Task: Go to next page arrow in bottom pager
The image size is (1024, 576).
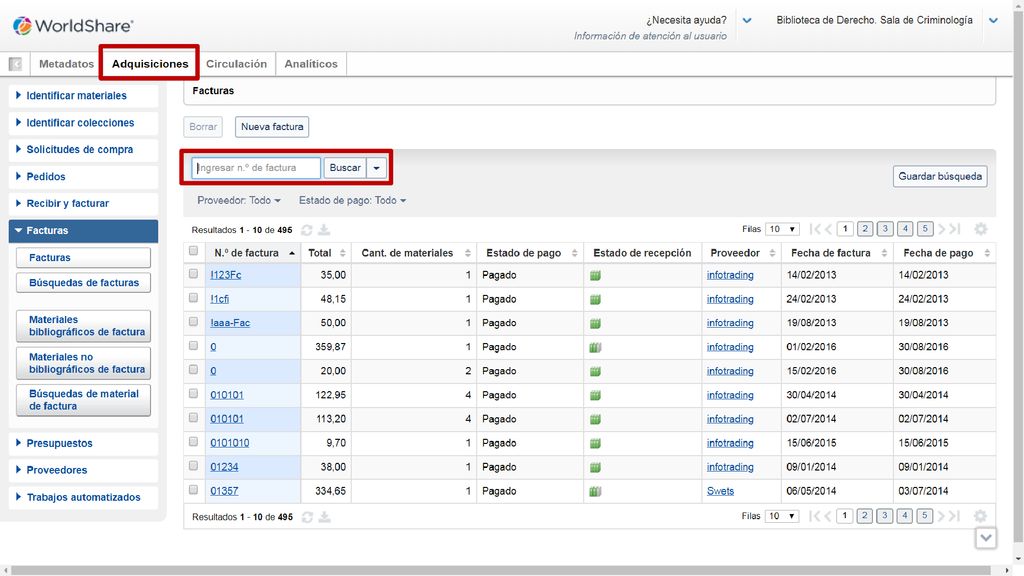Action: [942, 516]
